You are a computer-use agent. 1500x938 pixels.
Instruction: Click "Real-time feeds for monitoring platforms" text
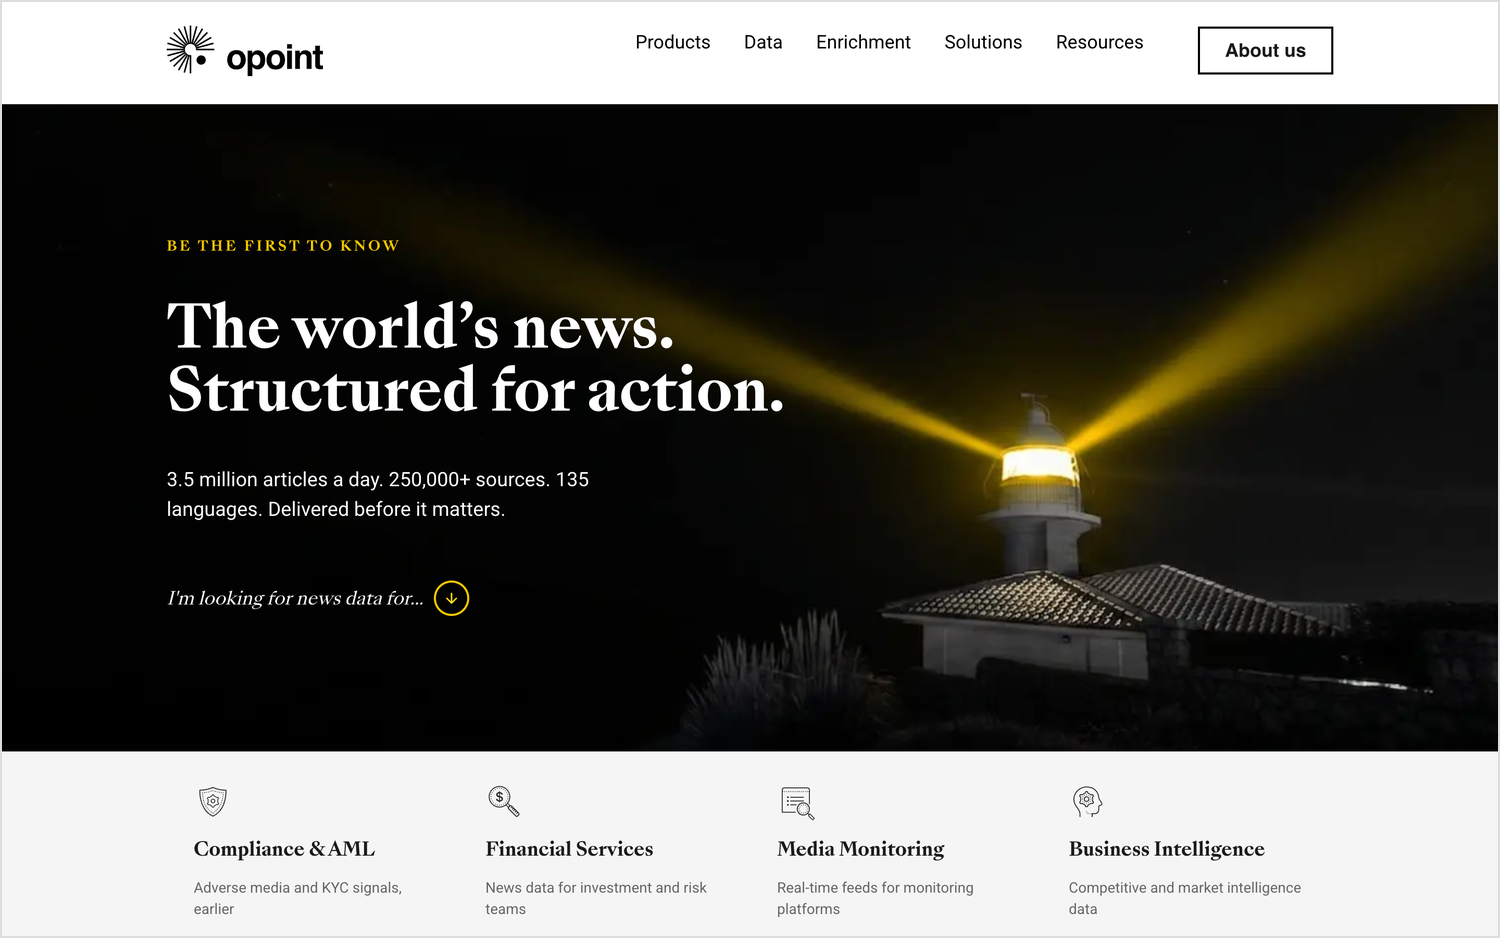point(875,898)
